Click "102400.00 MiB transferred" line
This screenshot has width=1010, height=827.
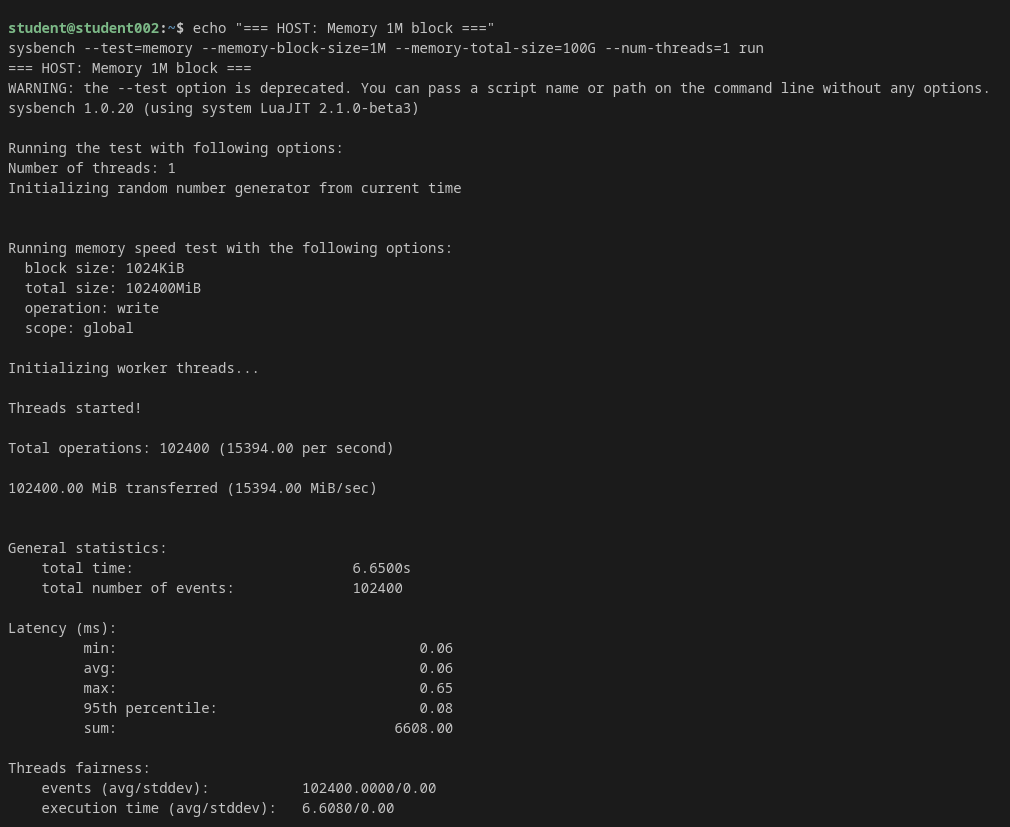click(192, 488)
